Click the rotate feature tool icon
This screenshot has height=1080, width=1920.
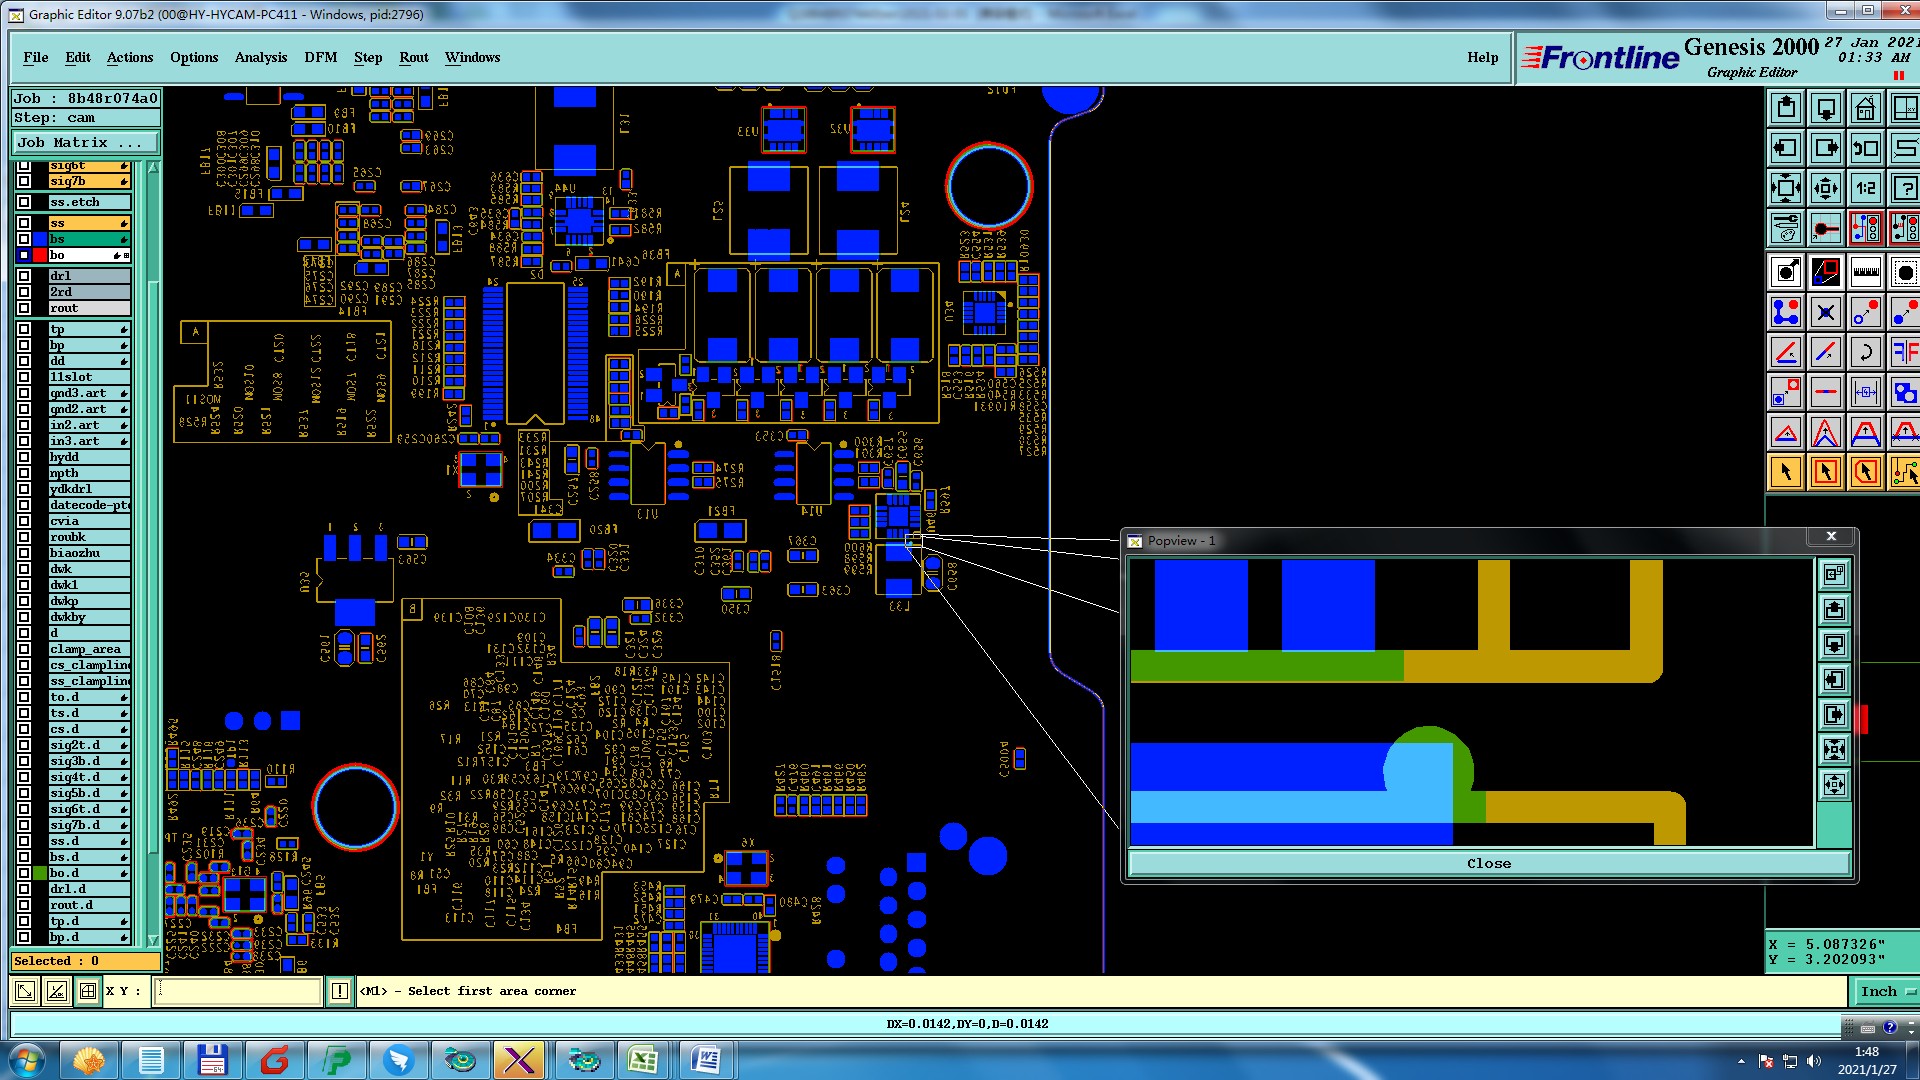point(1865,352)
